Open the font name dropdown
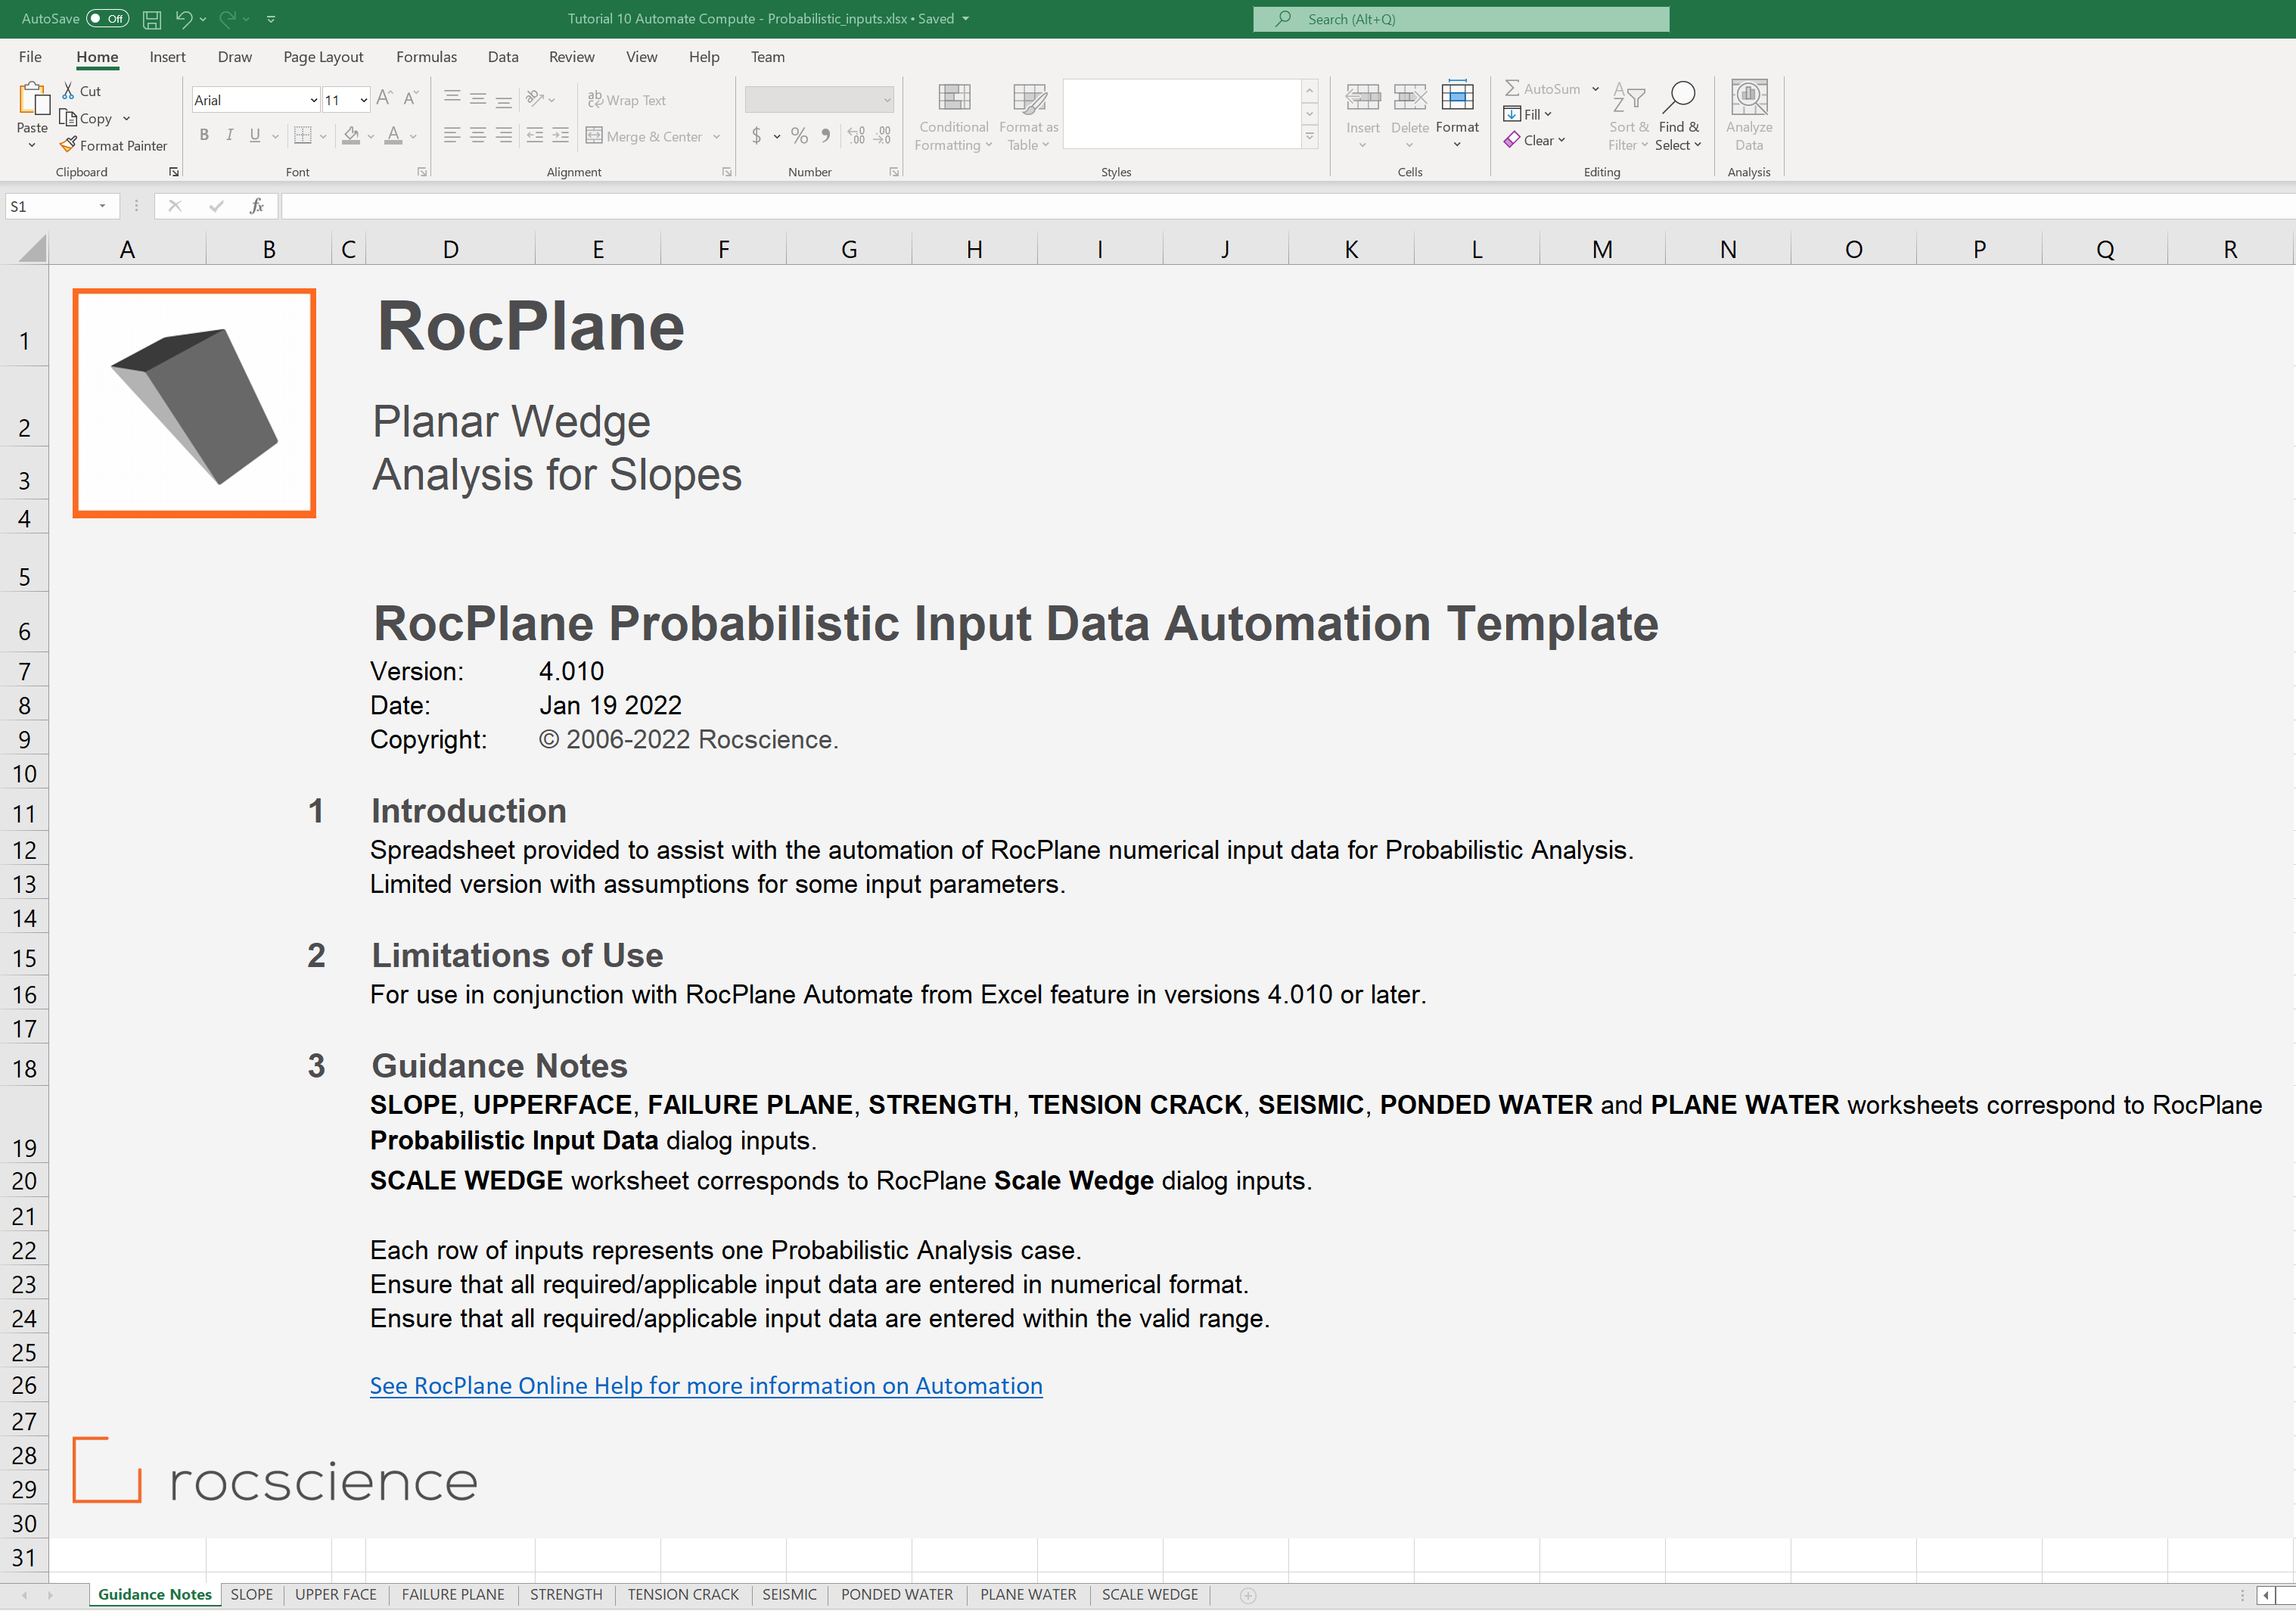This screenshot has height=1611, width=2296. coord(313,100)
